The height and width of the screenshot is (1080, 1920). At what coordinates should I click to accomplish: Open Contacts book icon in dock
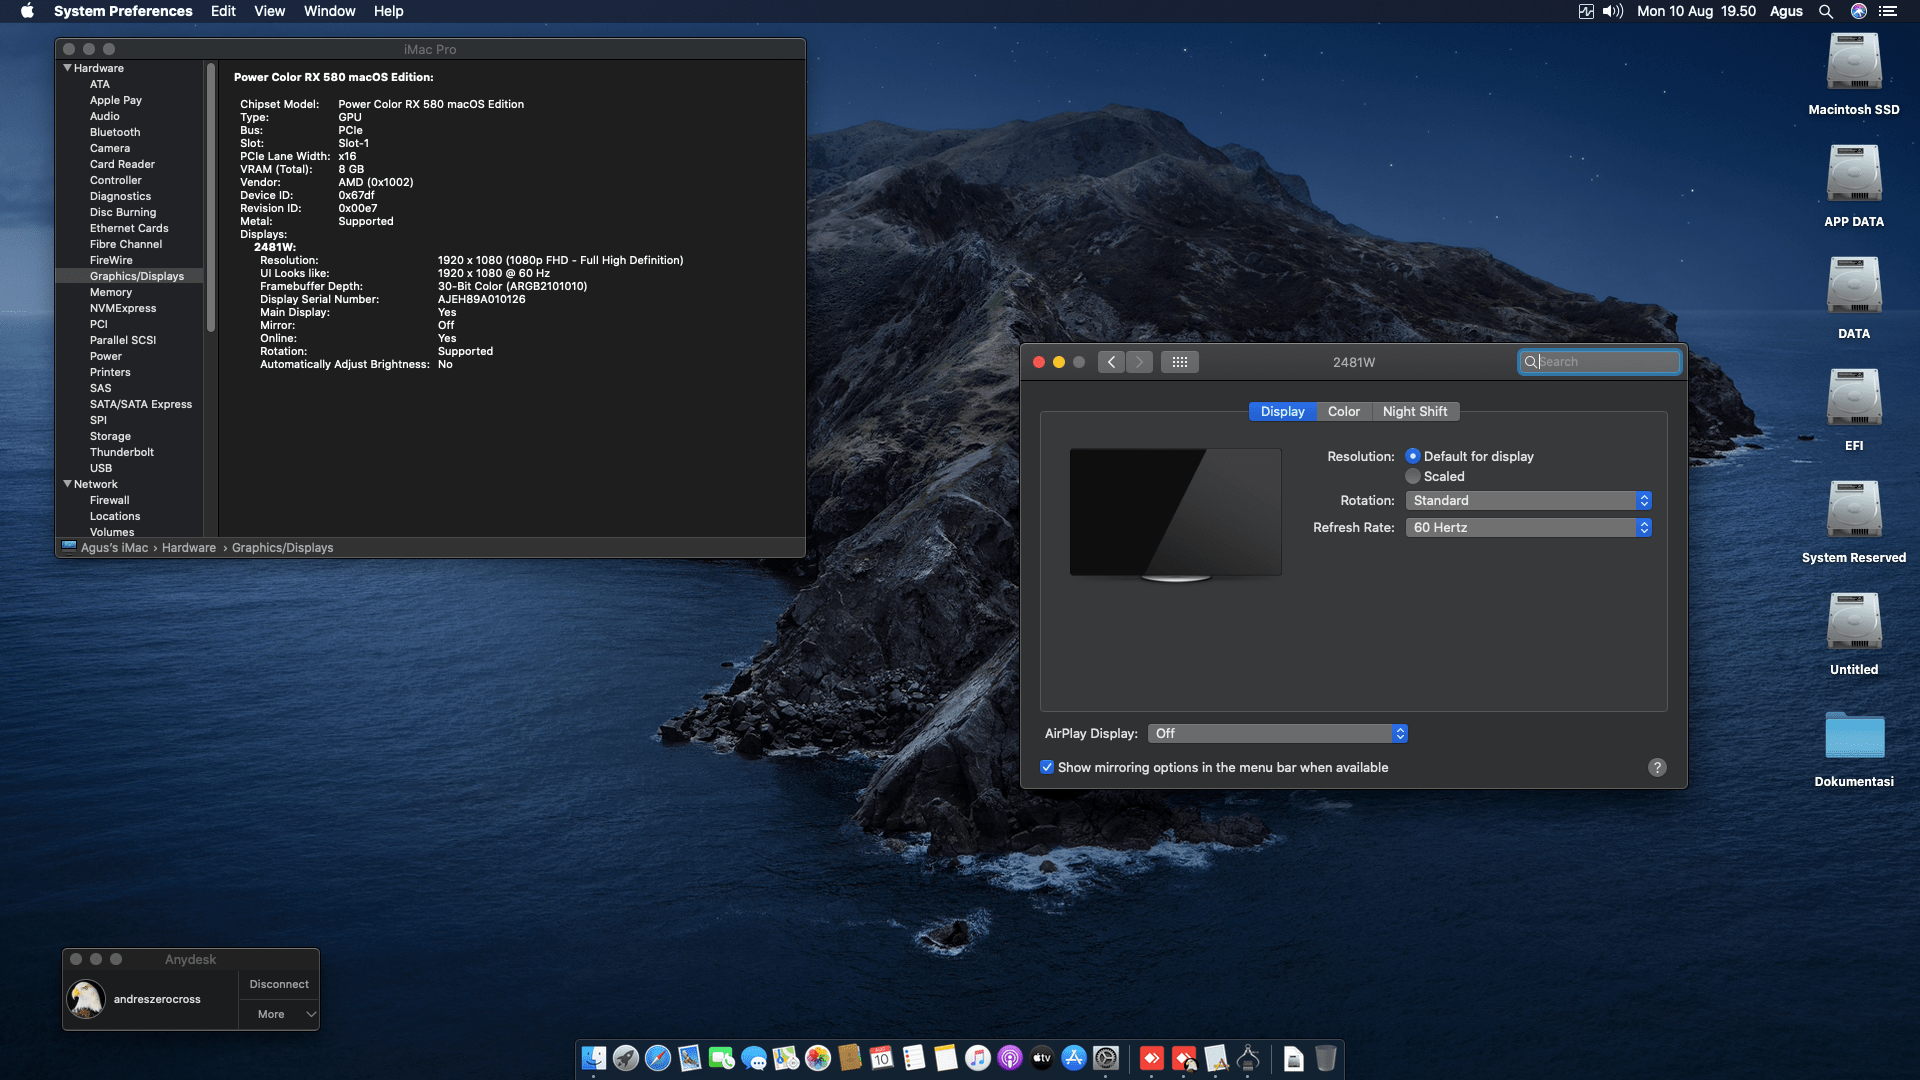tap(850, 1058)
